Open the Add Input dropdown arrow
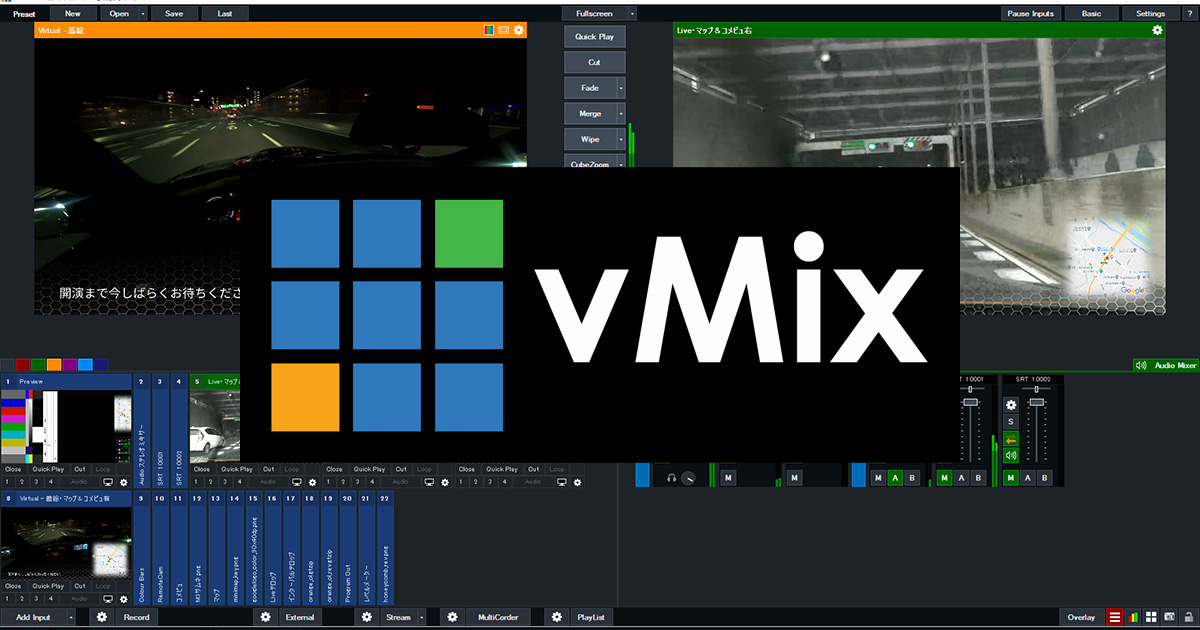This screenshot has width=1200, height=630. tap(71, 618)
